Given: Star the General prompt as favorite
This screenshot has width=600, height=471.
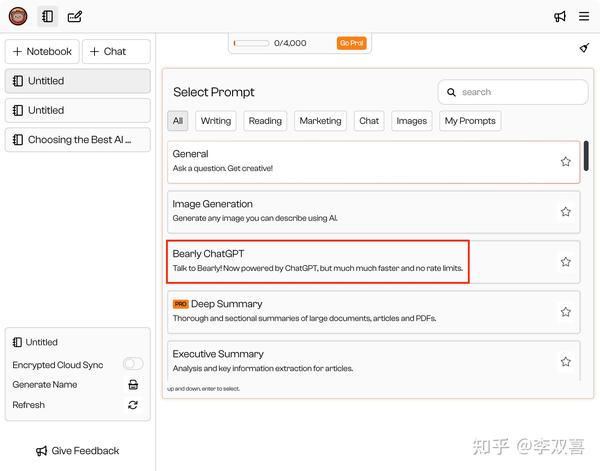Looking at the screenshot, I should tap(565, 162).
